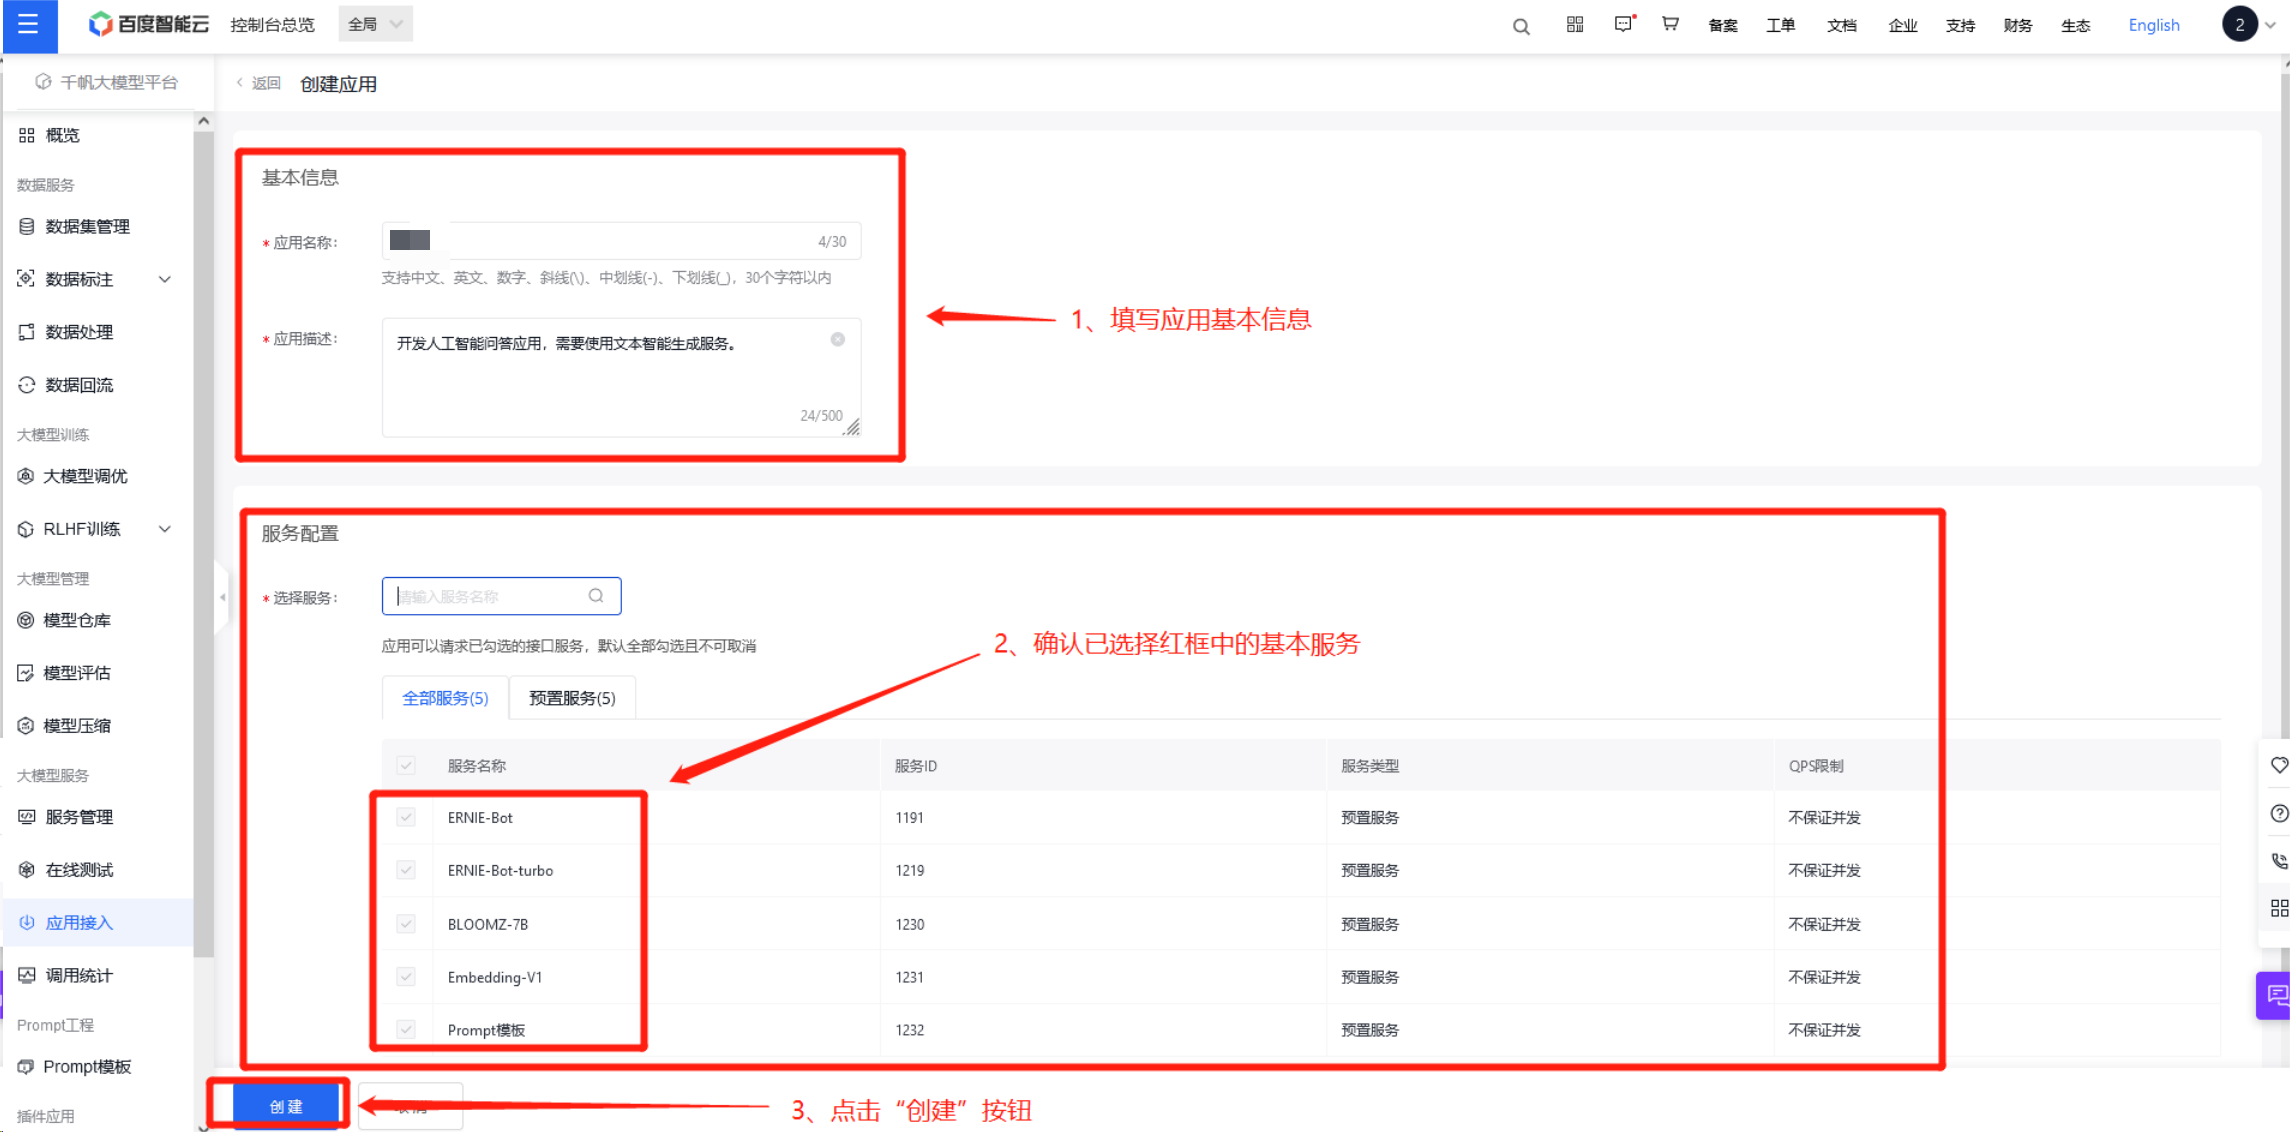The image size is (2290, 1132).
Task: Open the 备案 menu item
Action: (1722, 25)
